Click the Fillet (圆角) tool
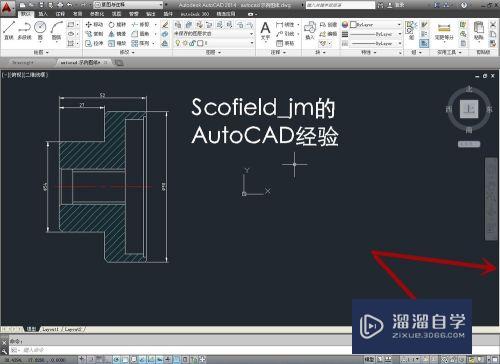 pyautogui.click(x=141, y=34)
